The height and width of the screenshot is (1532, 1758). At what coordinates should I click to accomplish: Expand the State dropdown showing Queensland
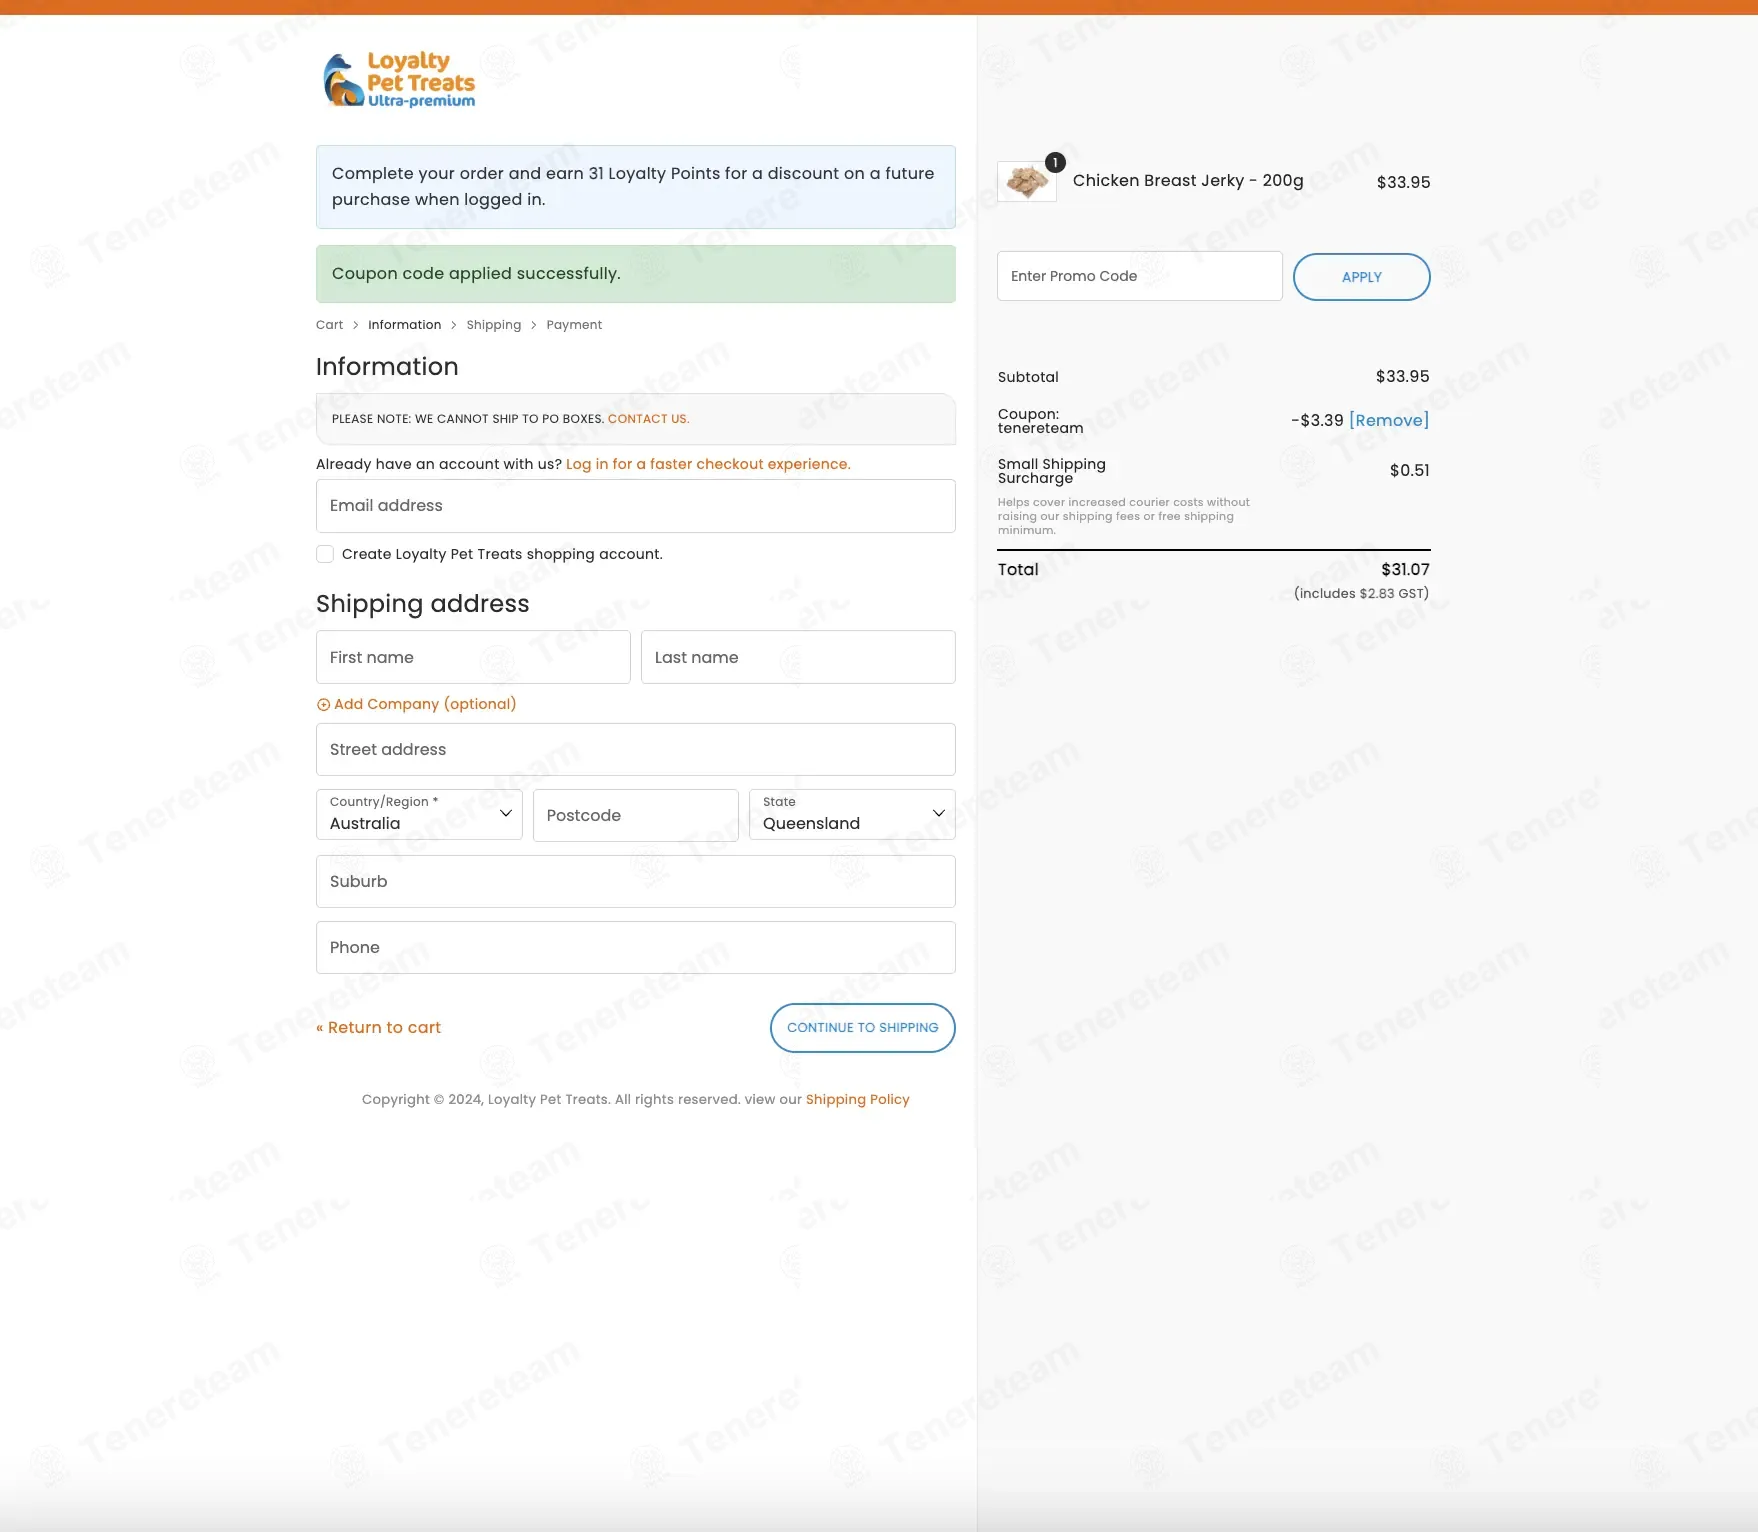[x=852, y=814]
